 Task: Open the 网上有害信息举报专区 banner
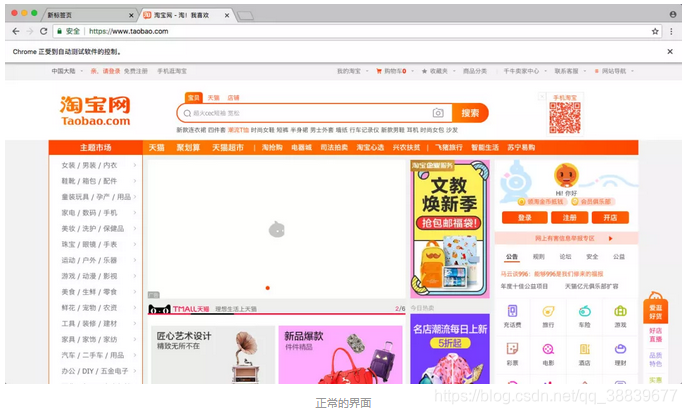566,238
